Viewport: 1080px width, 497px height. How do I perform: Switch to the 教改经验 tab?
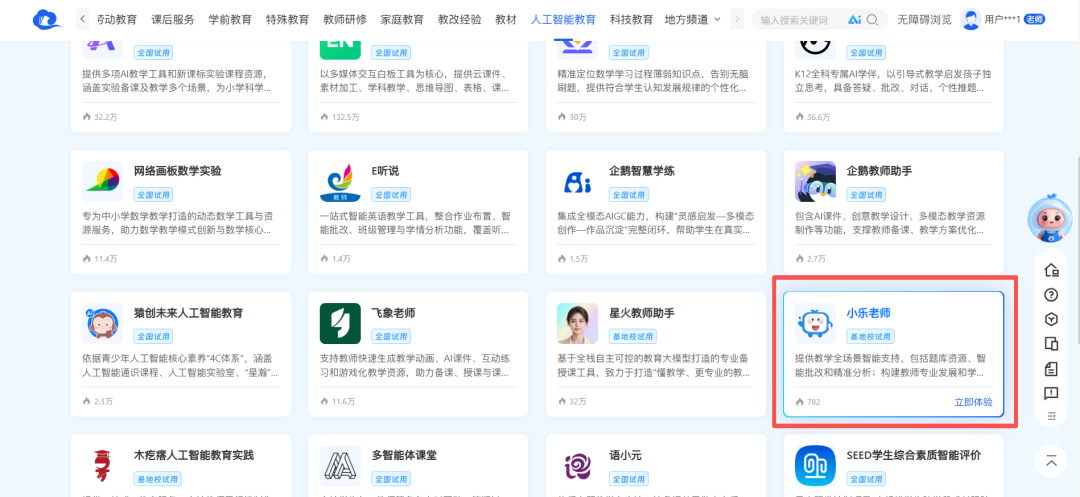pyautogui.click(x=459, y=19)
